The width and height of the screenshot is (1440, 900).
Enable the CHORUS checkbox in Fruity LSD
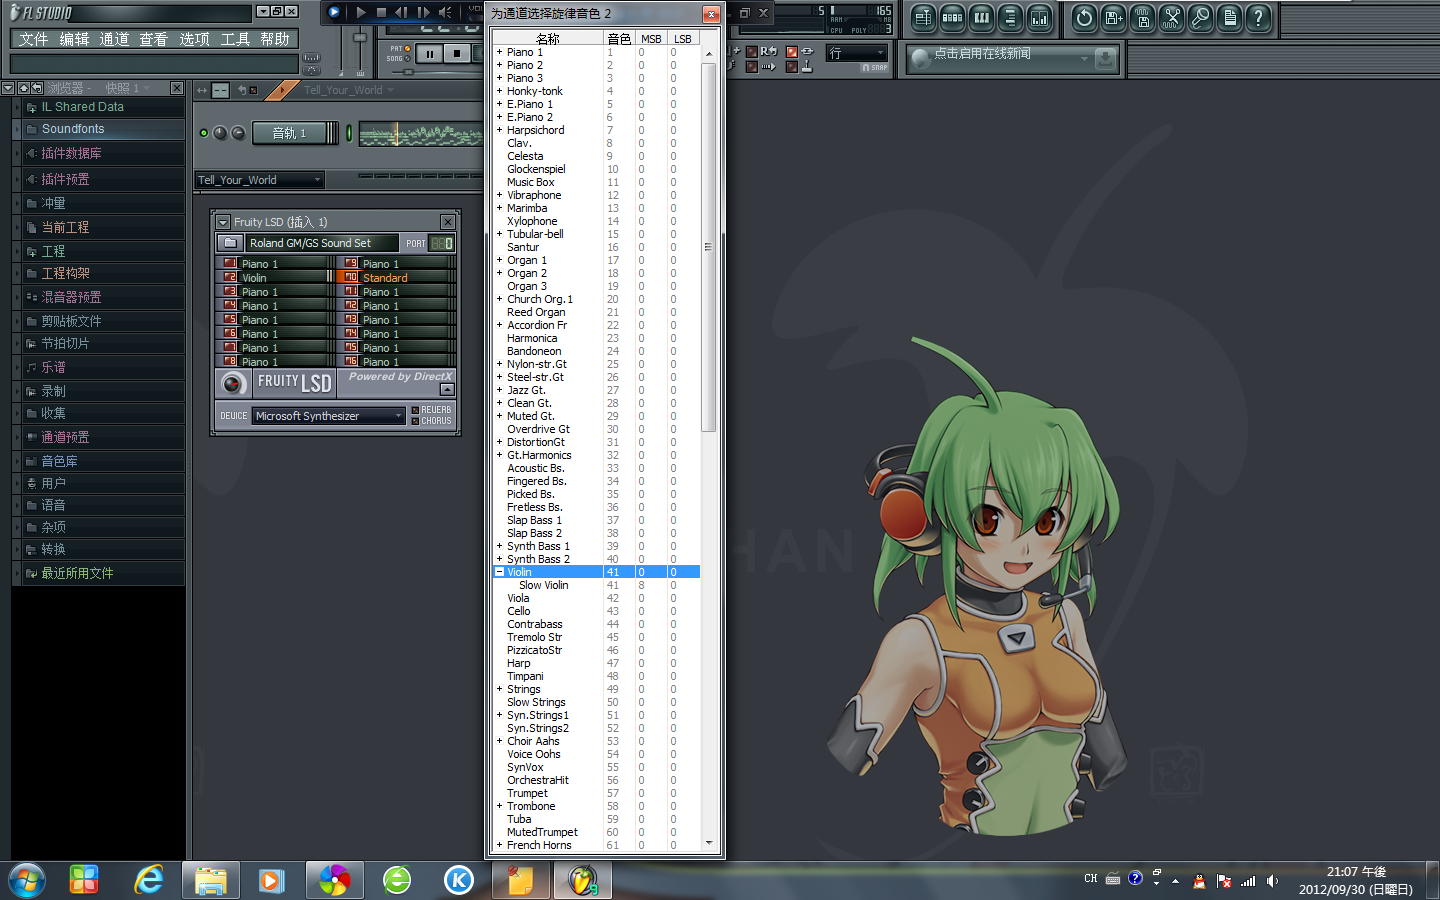415,421
